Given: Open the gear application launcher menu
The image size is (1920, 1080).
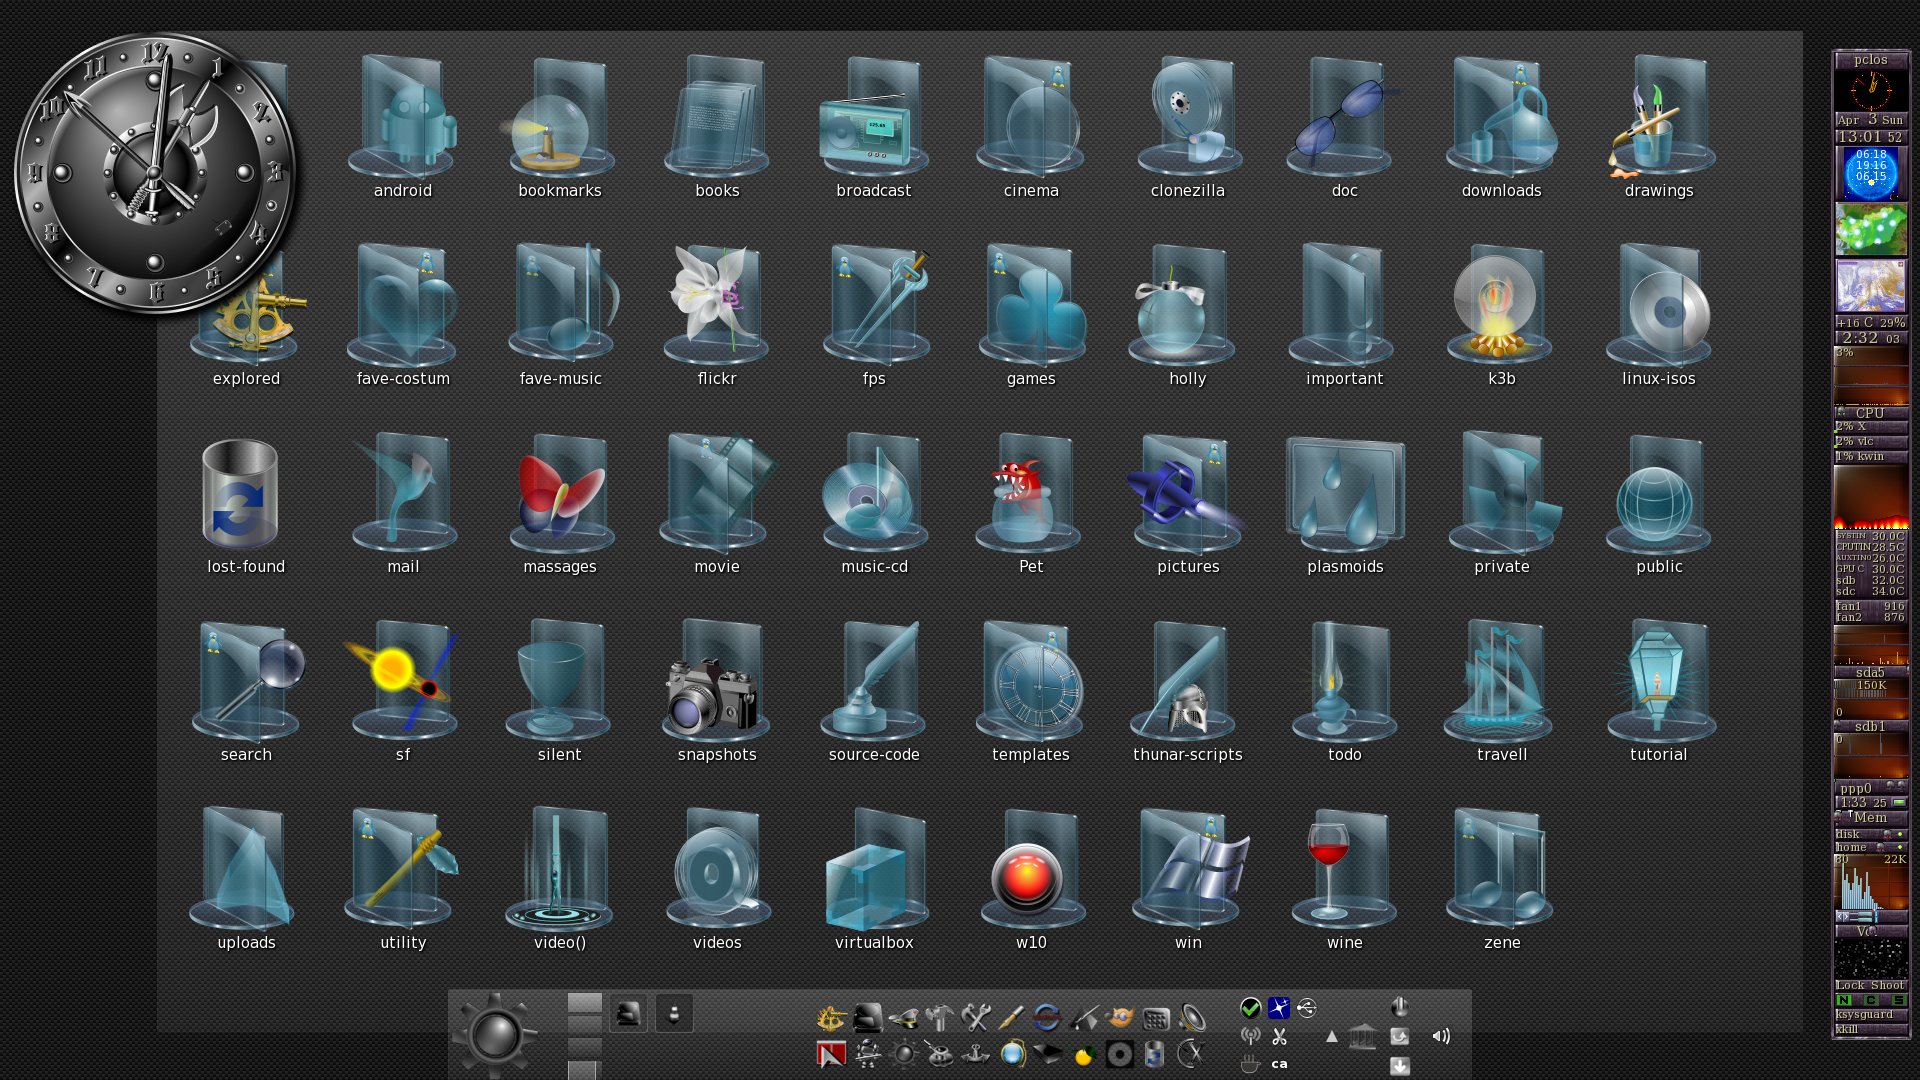Looking at the screenshot, I should 495,1035.
